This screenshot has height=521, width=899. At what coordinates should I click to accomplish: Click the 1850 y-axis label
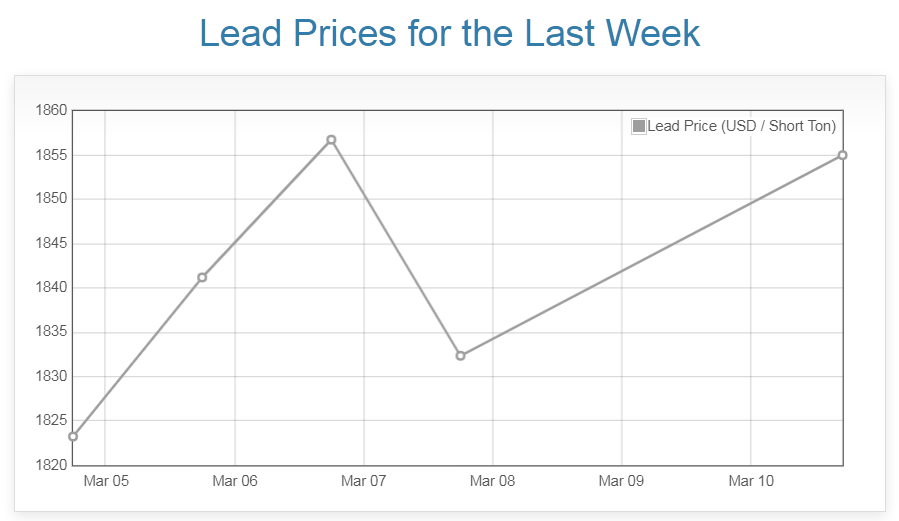(50, 199)
